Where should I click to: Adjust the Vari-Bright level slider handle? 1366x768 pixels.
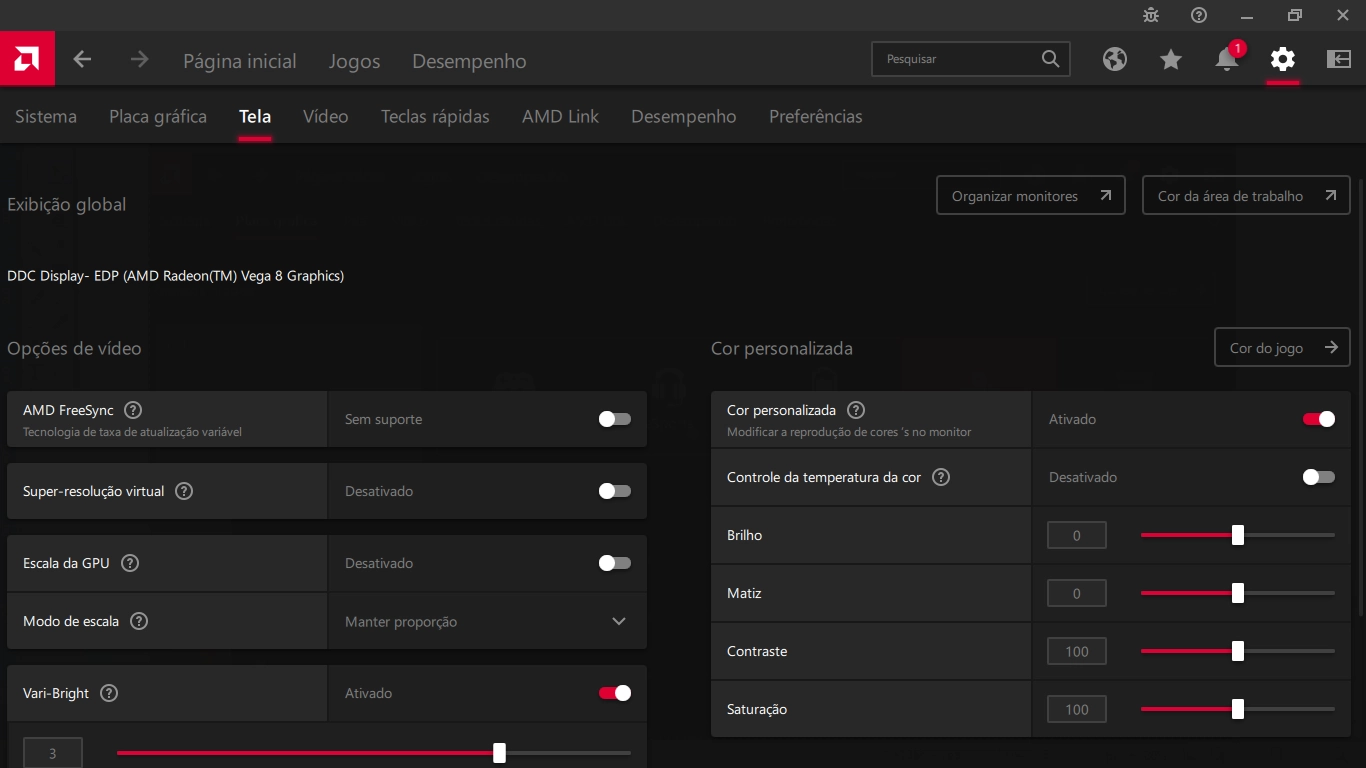(500, 753)
